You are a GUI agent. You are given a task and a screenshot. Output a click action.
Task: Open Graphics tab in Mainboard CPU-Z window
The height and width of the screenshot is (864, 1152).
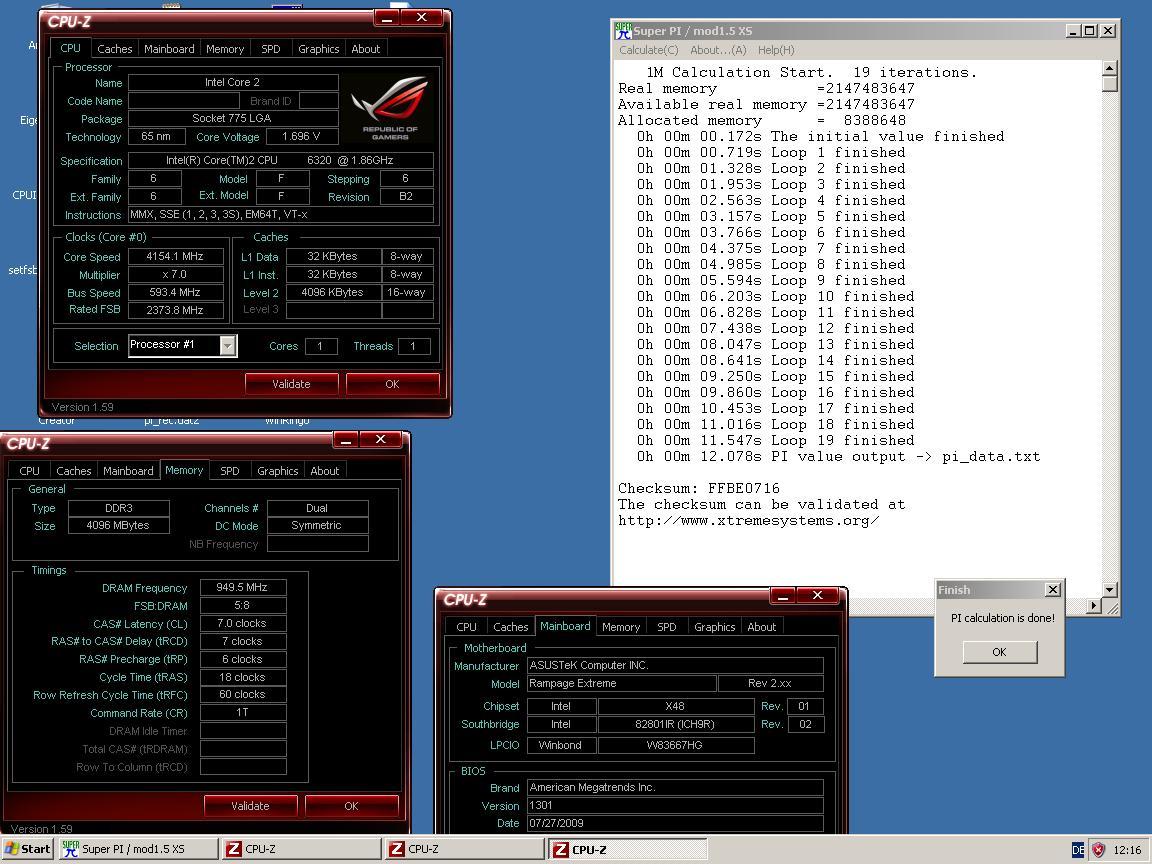point(714,627)
